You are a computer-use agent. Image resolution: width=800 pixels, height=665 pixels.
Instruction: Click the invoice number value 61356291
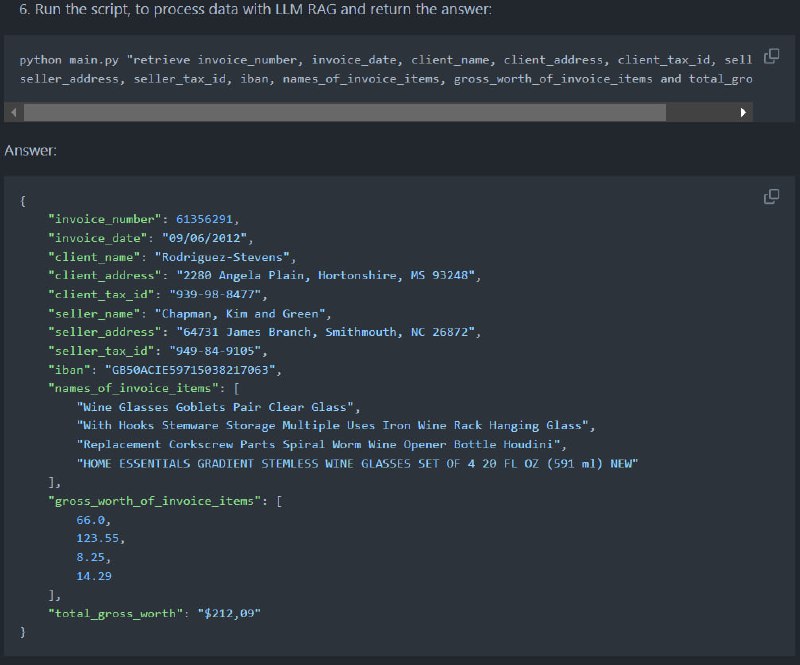coord(204,219)
